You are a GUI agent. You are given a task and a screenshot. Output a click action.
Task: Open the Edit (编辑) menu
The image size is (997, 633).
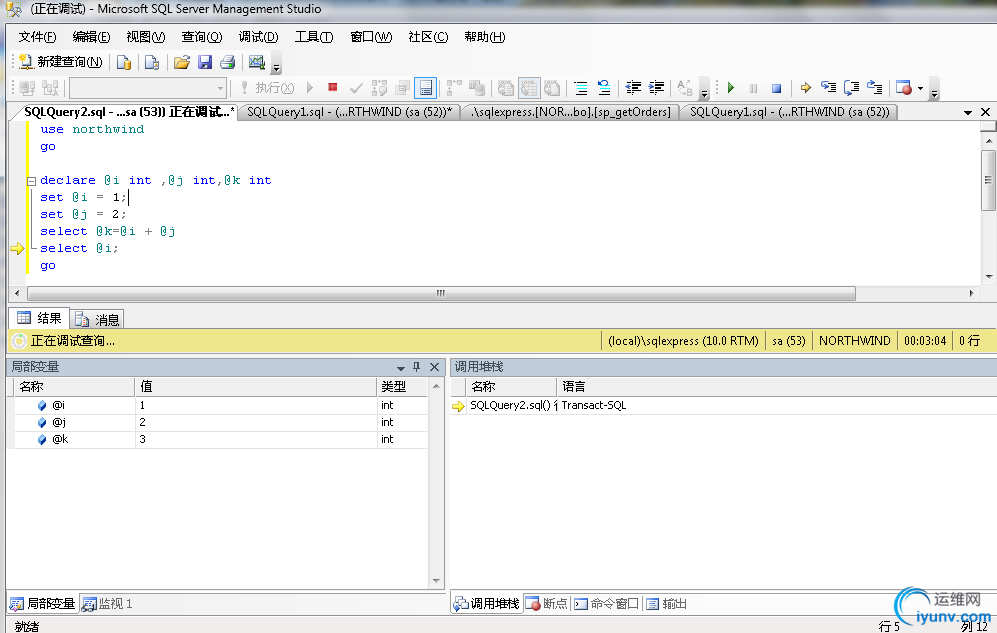coord(91,37)
